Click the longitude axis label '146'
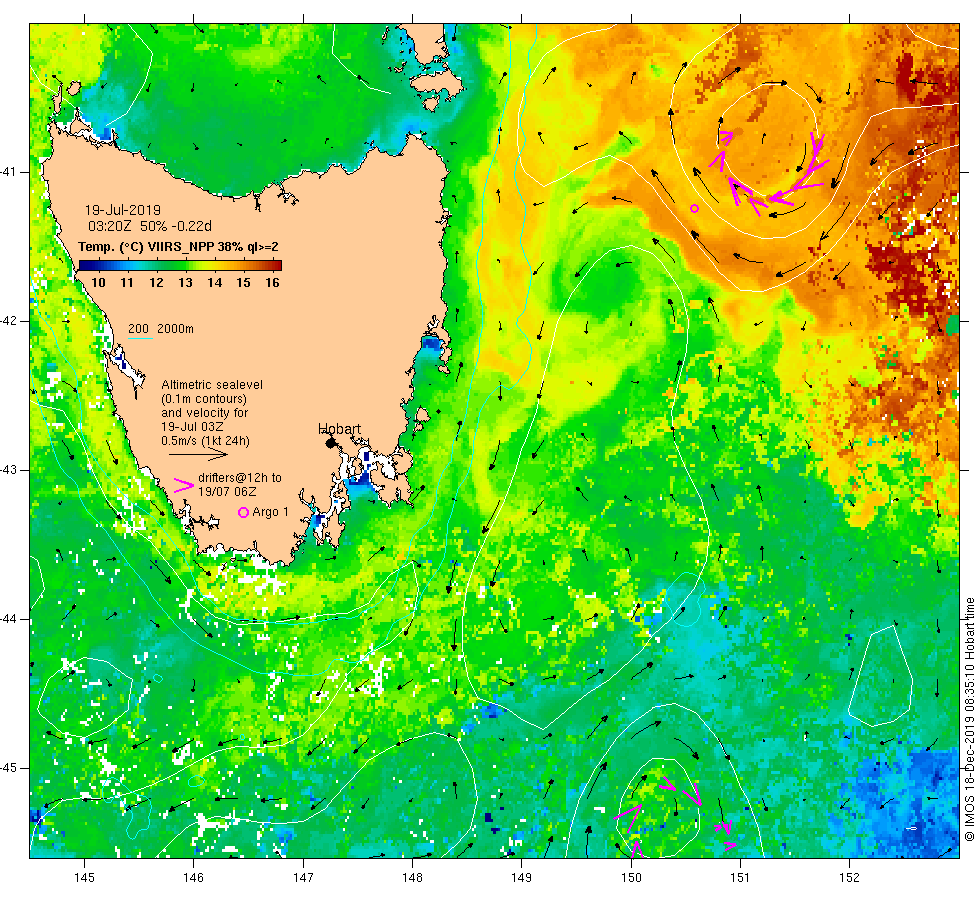 click(194, 878)
